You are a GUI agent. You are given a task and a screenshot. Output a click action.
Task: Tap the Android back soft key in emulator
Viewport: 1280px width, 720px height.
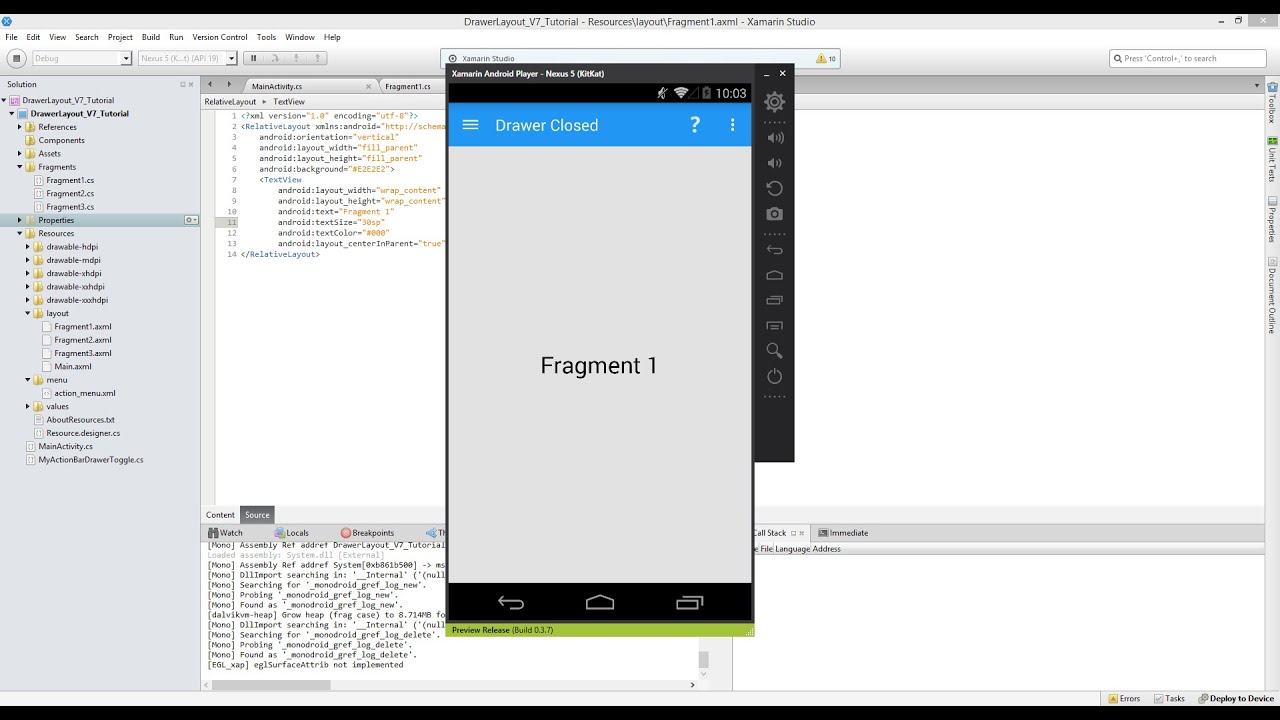click(511, 603)
